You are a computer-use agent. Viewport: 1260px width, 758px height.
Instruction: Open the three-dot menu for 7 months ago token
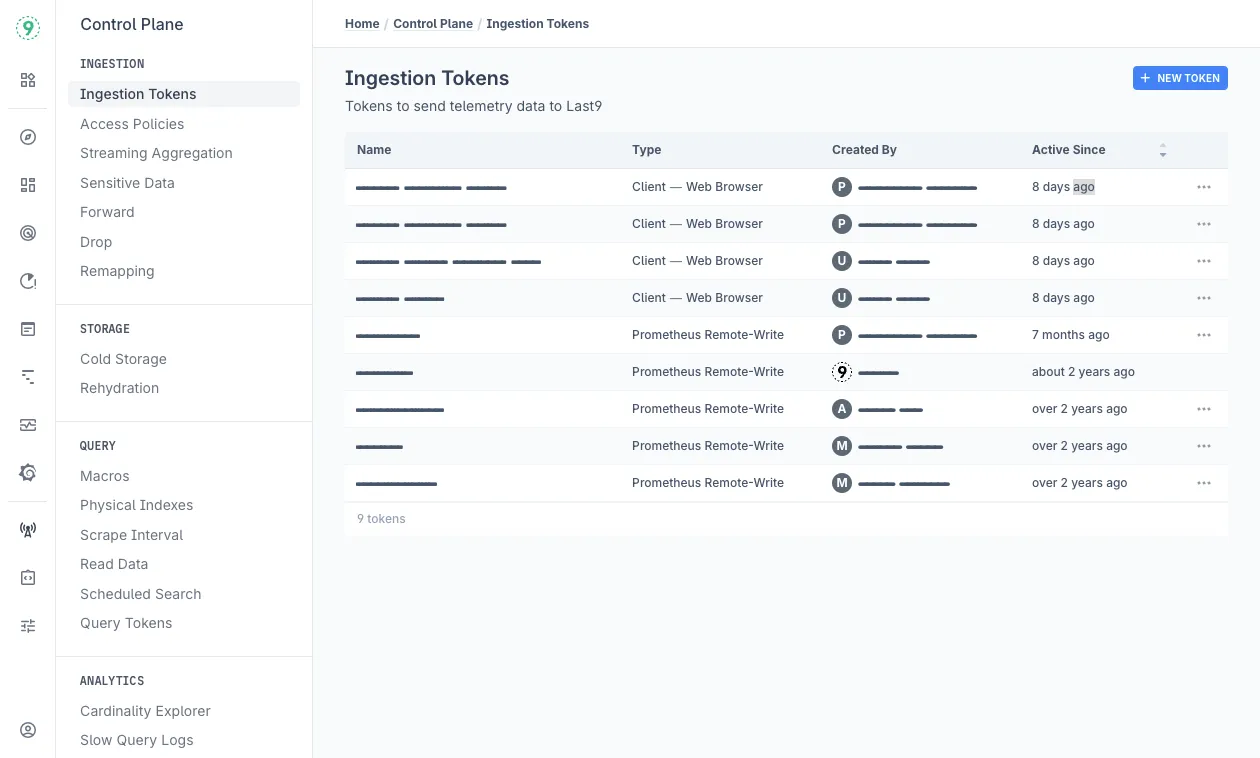point(1204,335)
